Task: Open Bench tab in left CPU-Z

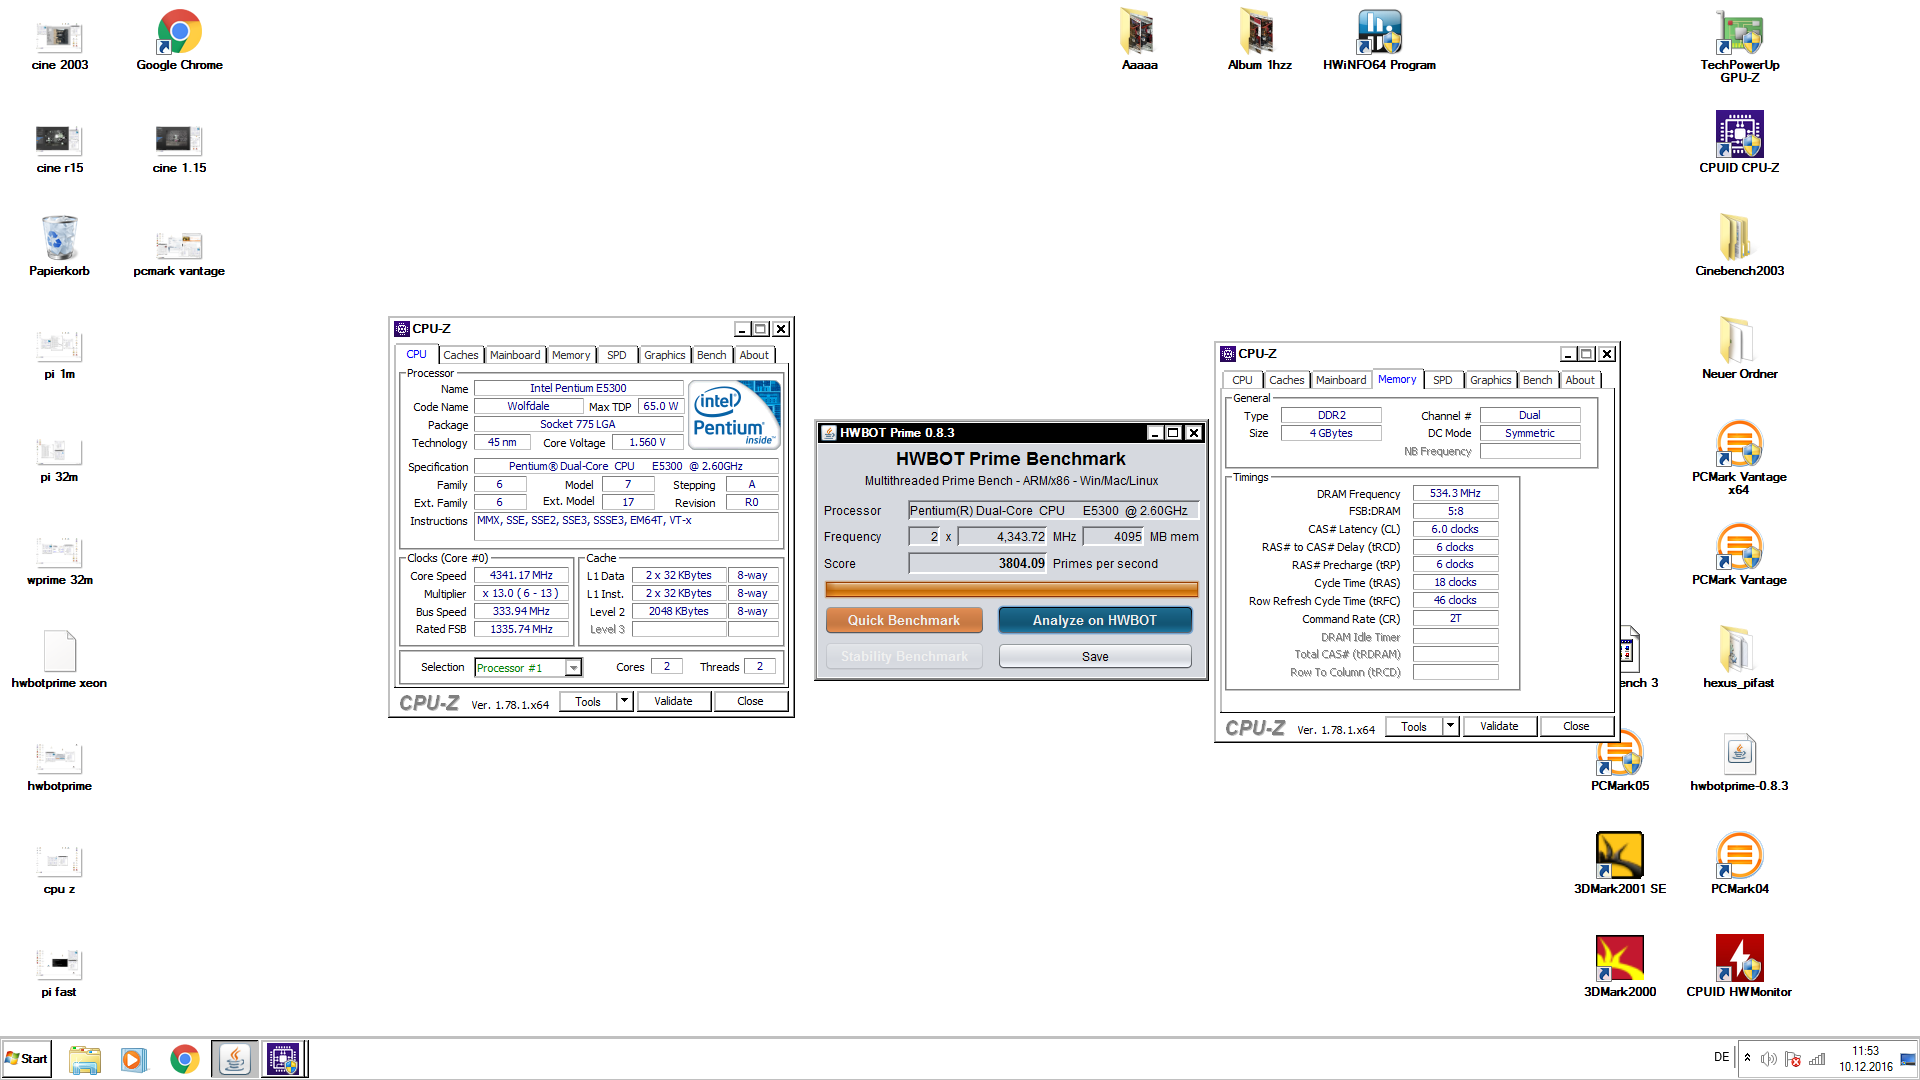Action: [x=712, y=355]
